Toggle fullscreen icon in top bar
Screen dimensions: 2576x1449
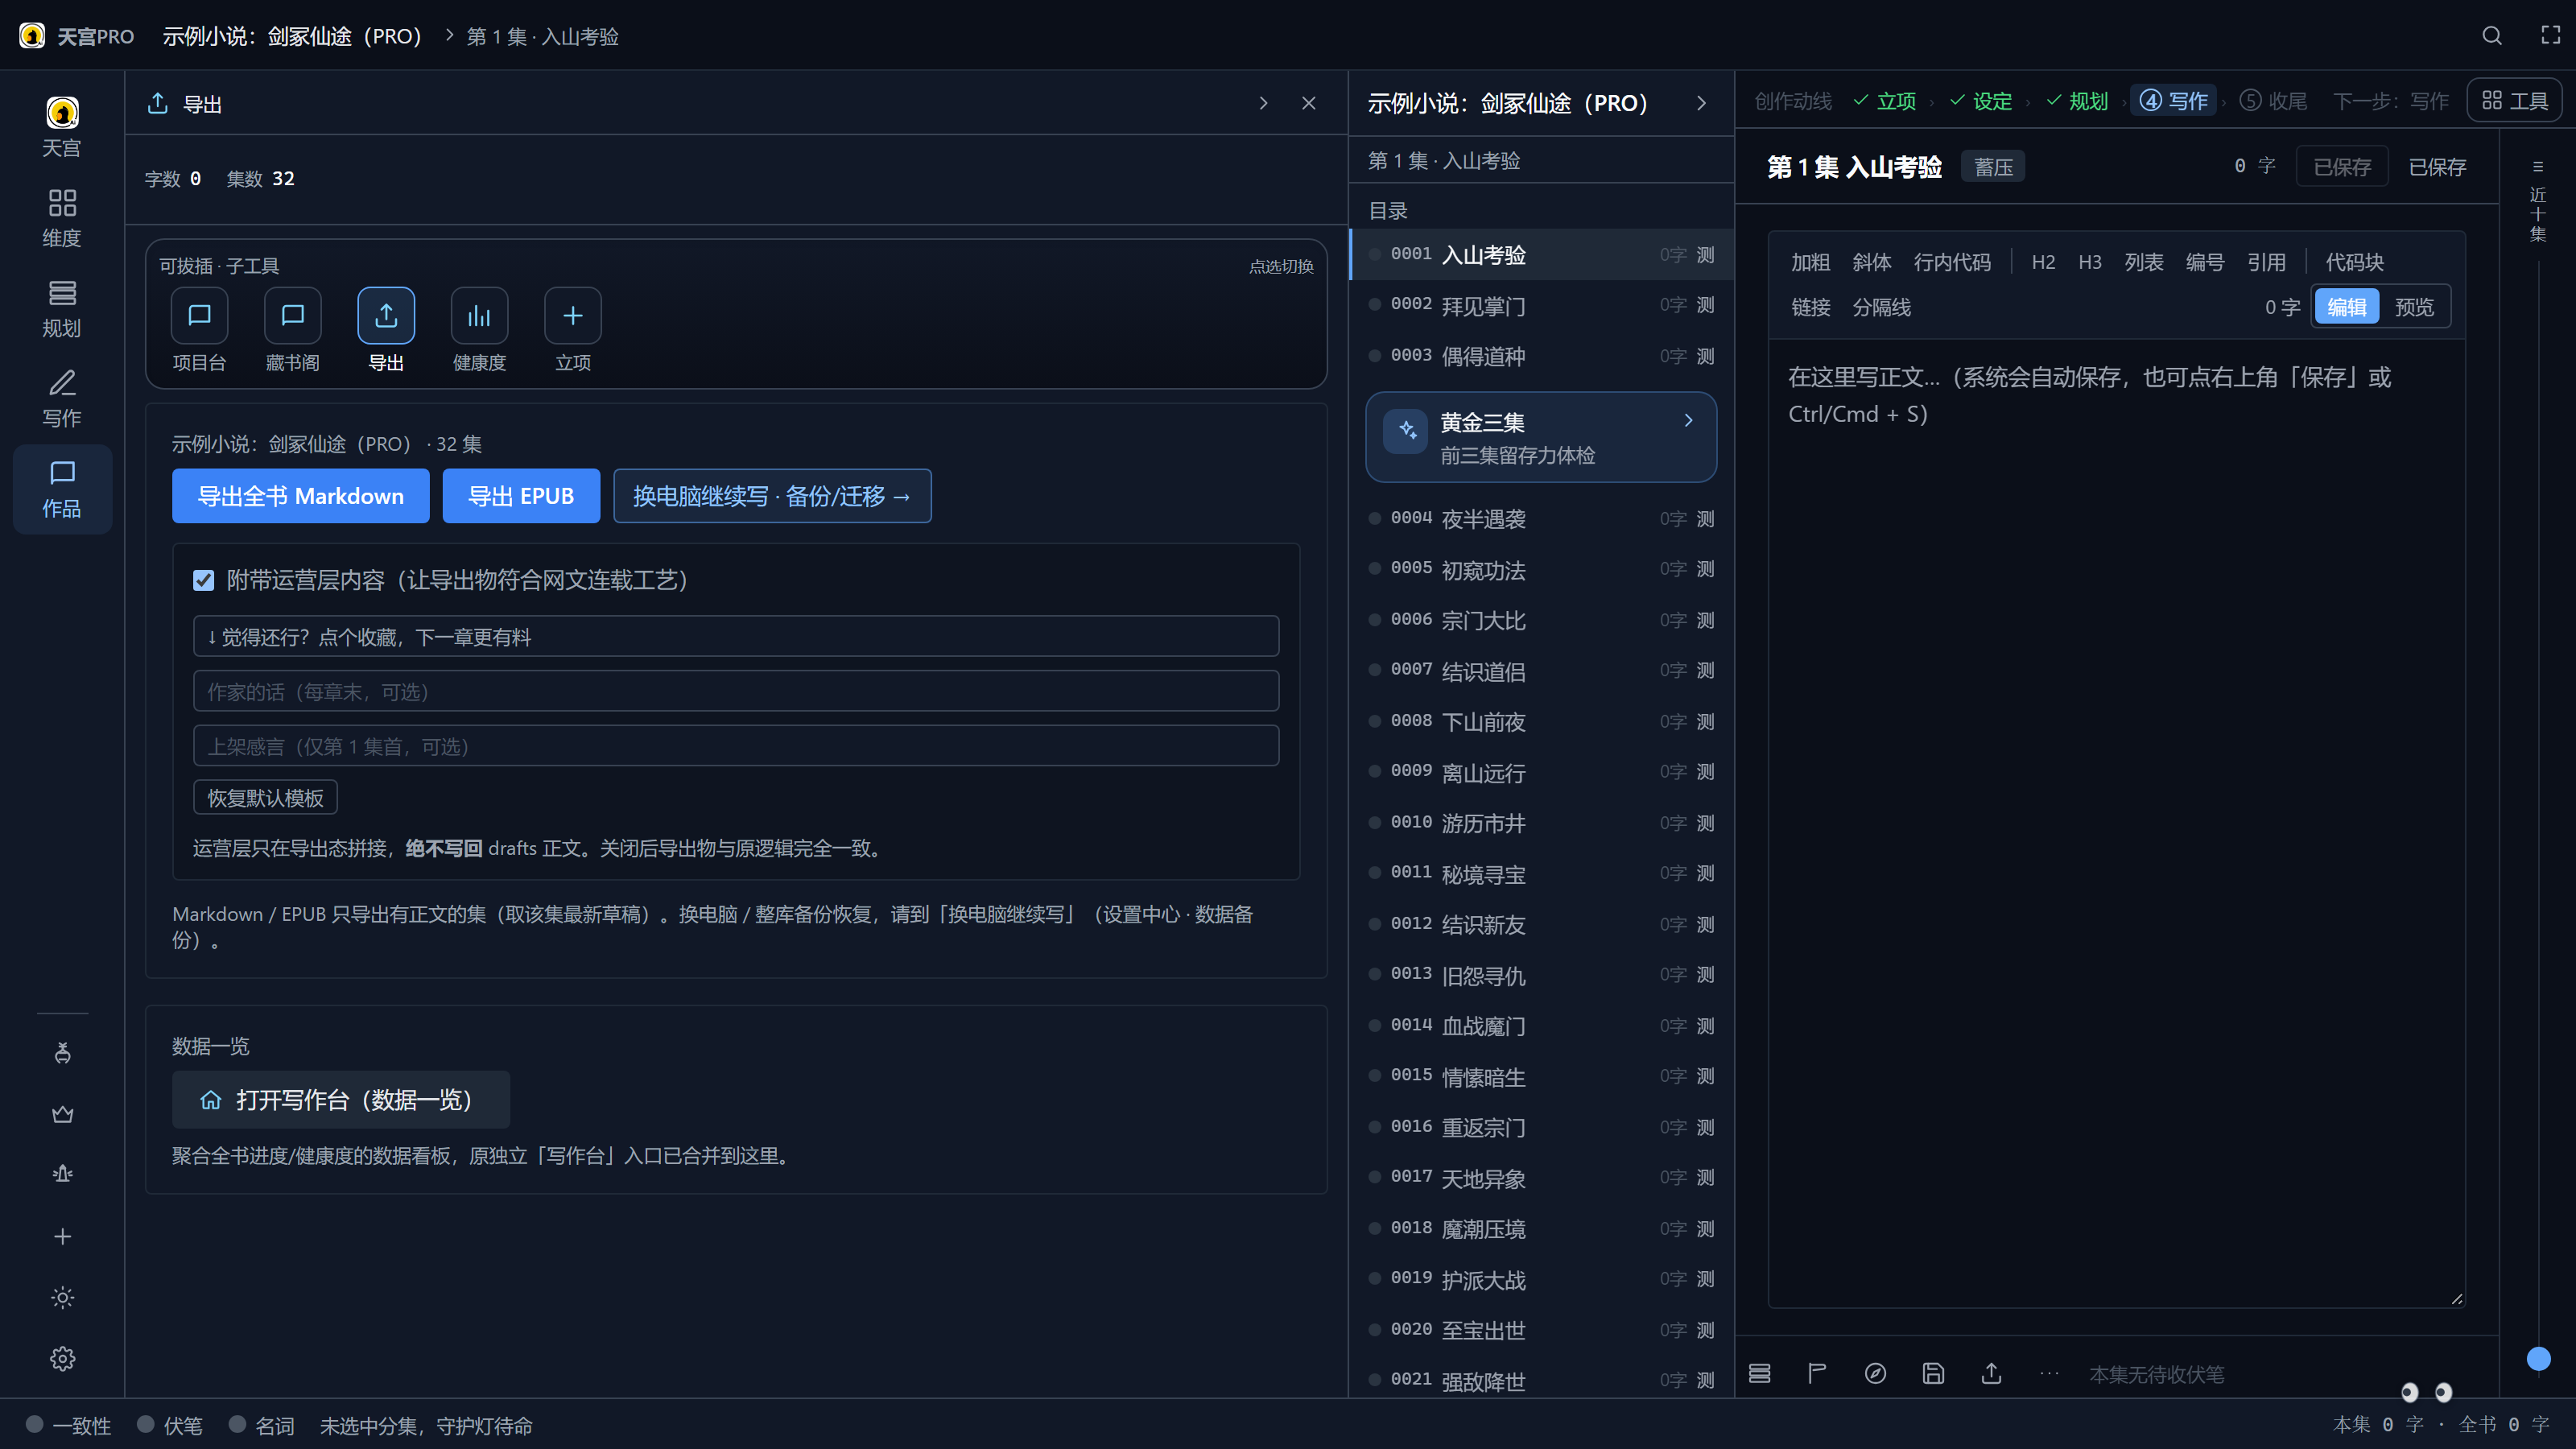(x=2551, y=36)
